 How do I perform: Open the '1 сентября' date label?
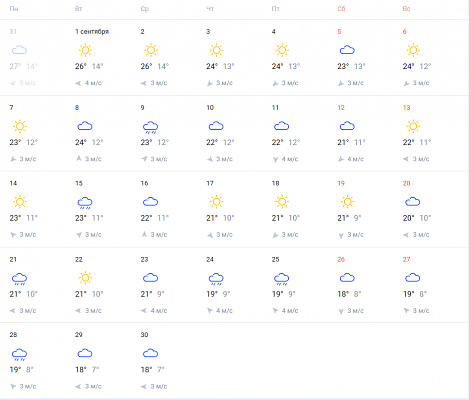coord(92,32)
